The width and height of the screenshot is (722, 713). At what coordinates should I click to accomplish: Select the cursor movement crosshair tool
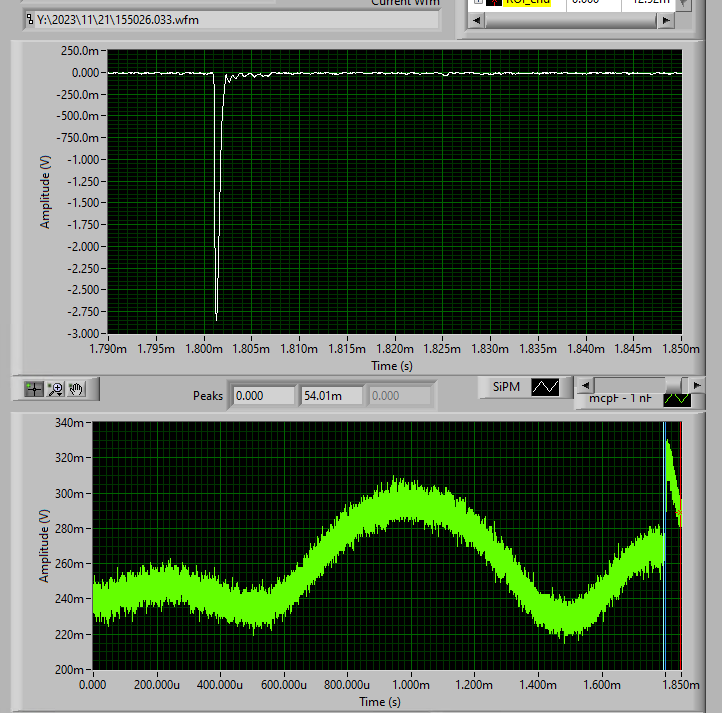[34, 389]
